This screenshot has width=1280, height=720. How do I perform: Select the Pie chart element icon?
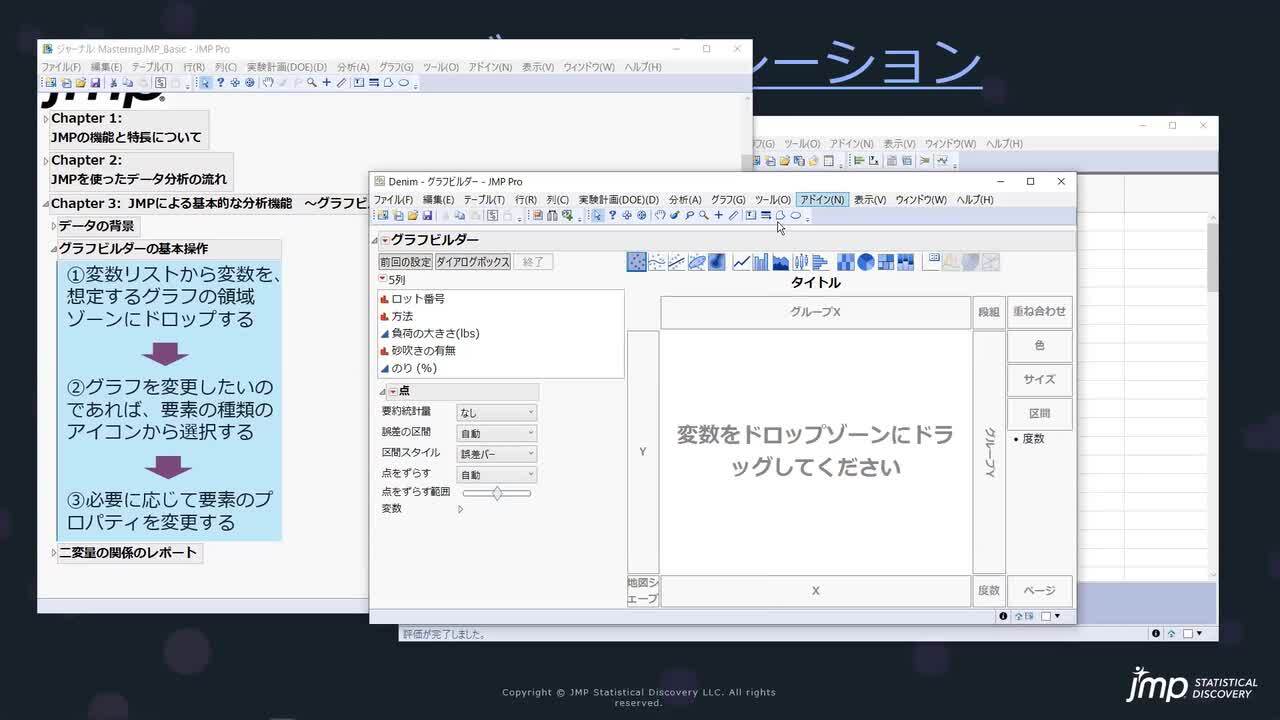click(866, 262)
